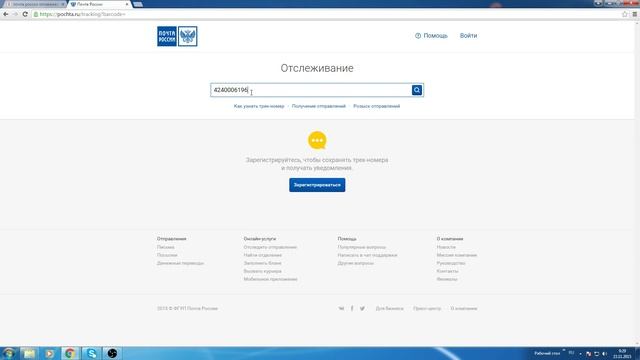Open Мобильное приложение footer link
Screen dimensions: 640x360
[270, 279]
